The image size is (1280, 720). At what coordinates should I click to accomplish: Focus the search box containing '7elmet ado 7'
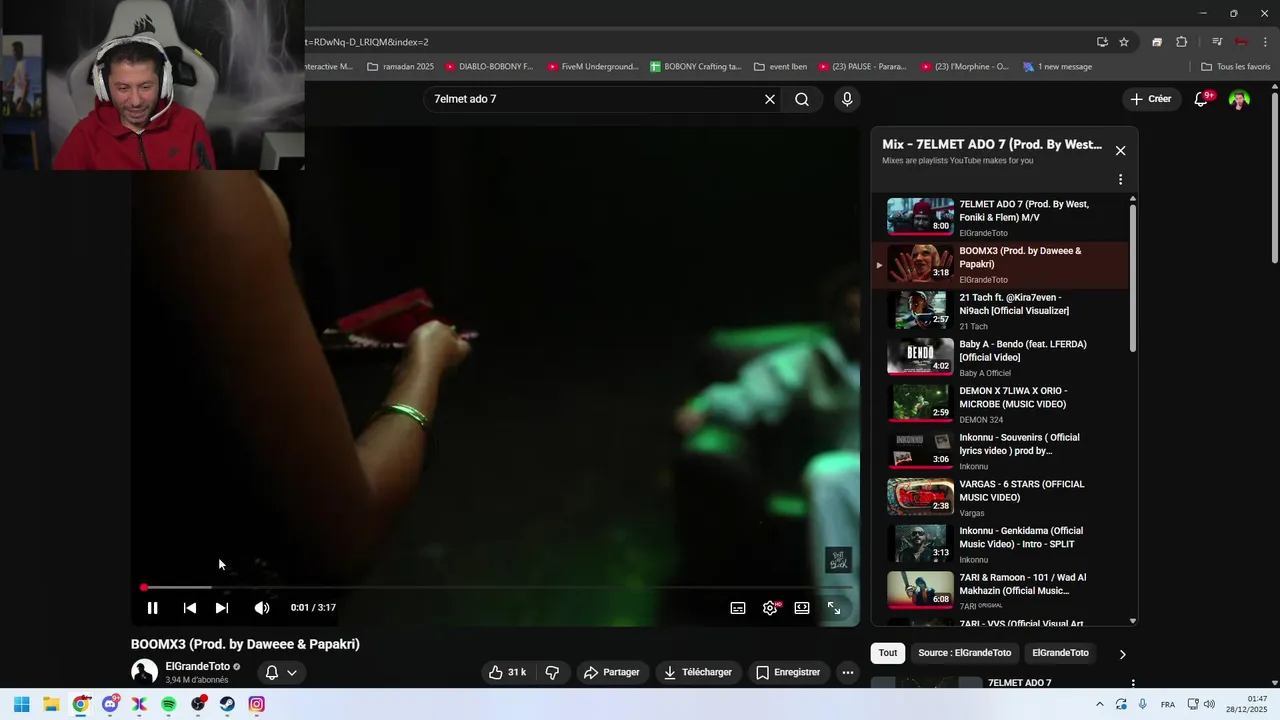[x=595, y=99]
